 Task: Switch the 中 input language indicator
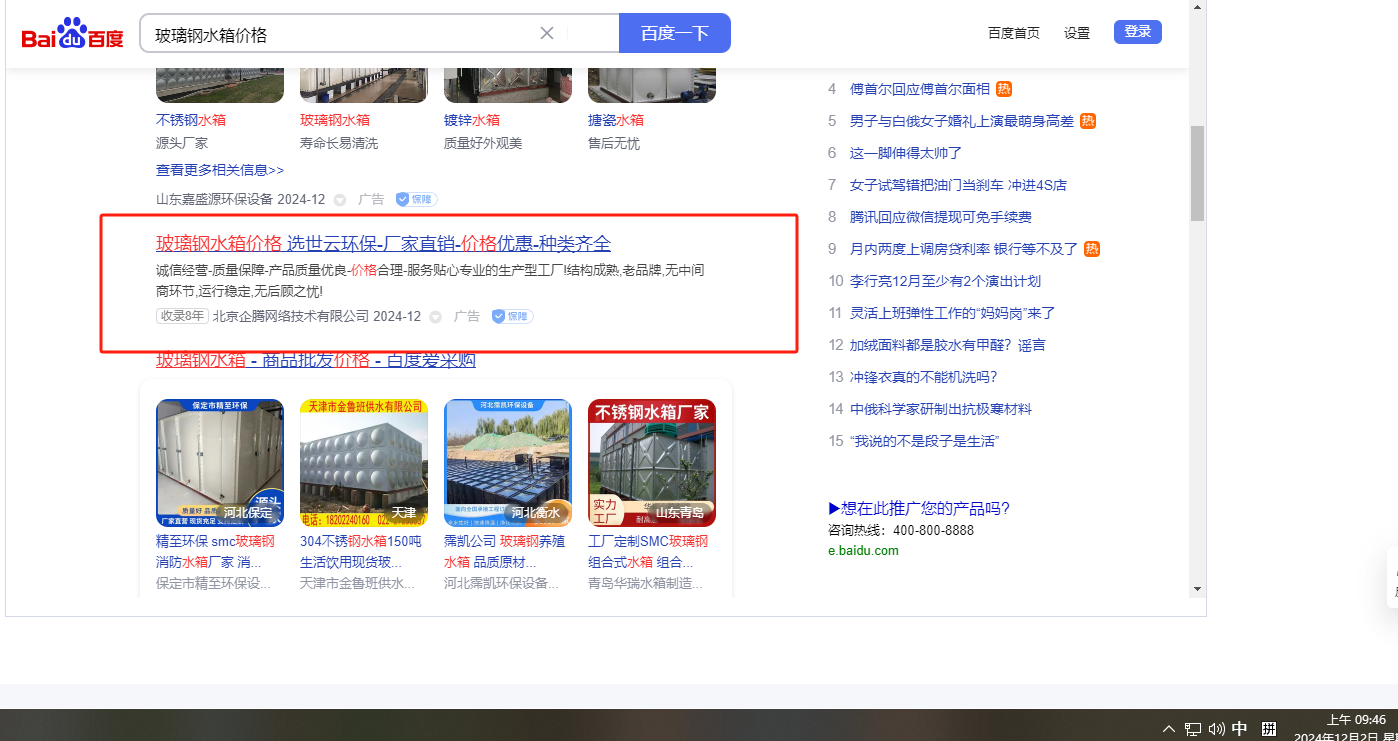(1240, 729)
